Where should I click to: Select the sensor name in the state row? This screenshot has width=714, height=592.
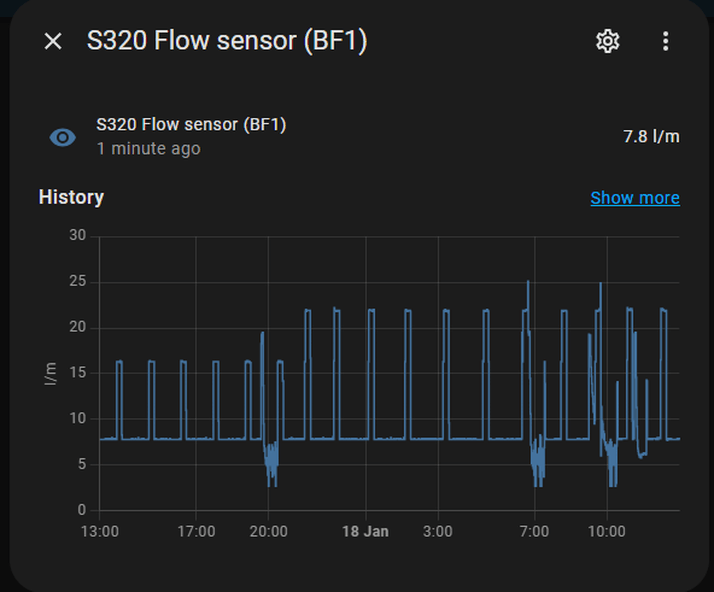(x=191, y=125)
